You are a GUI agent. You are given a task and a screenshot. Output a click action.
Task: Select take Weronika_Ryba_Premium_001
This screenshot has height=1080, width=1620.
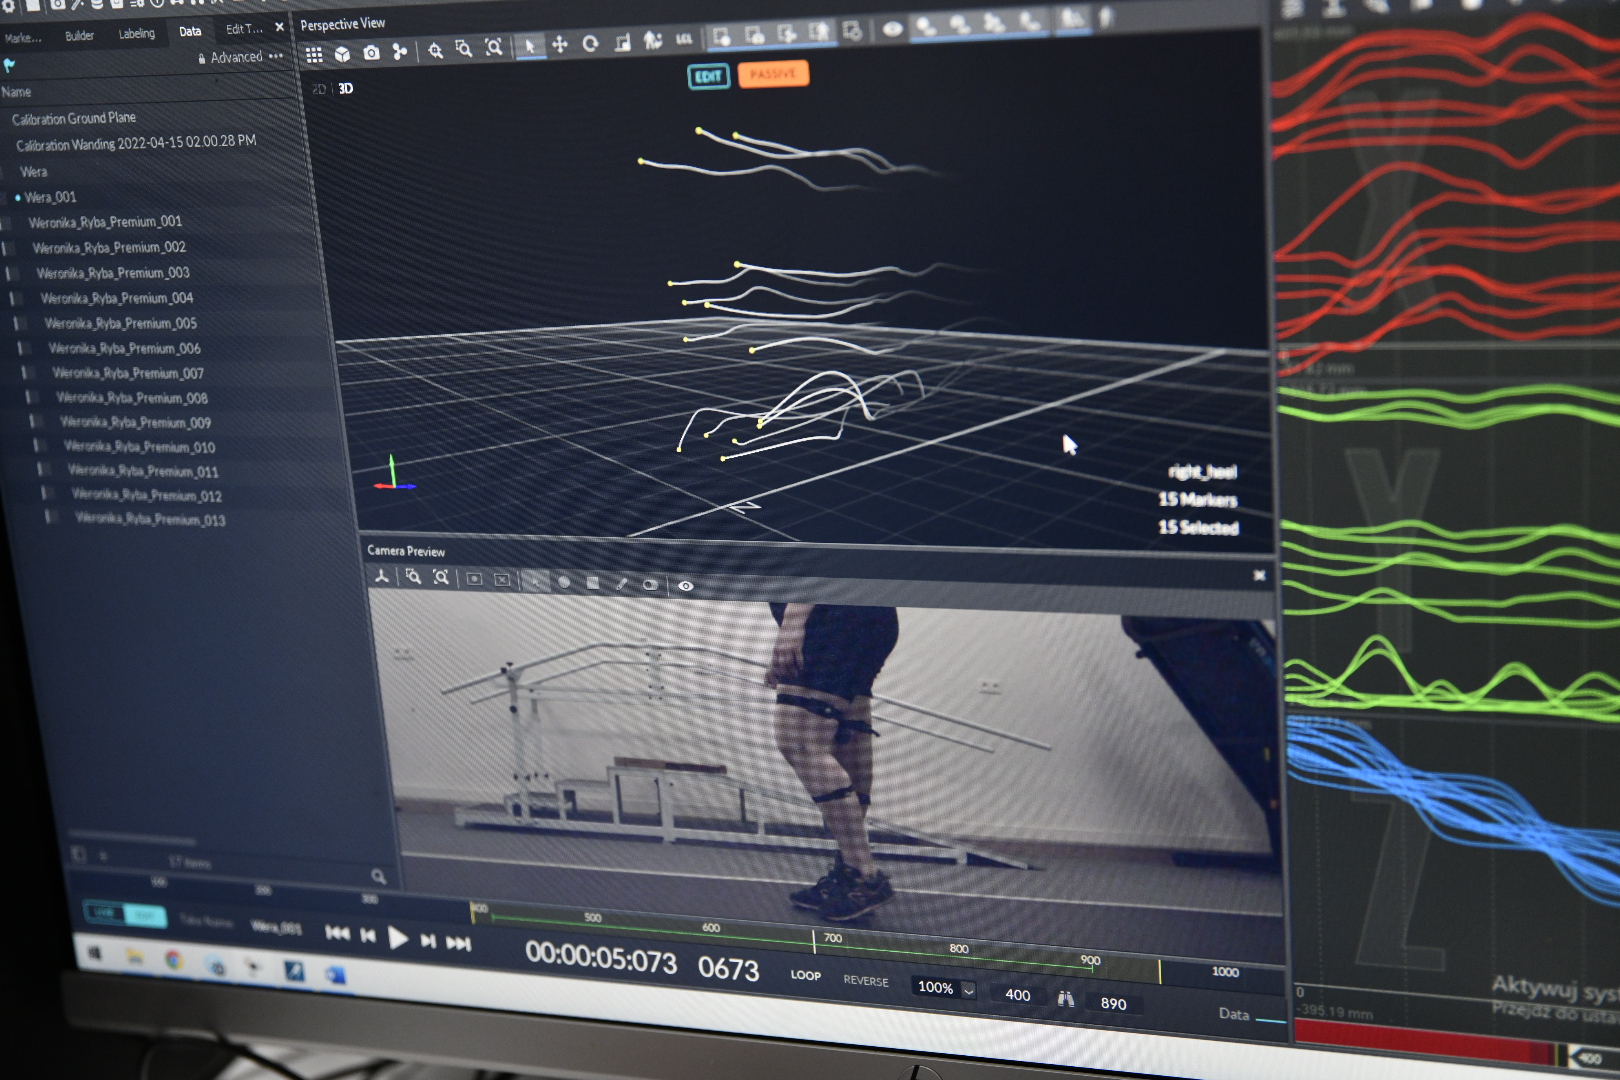tap(105, 222)
